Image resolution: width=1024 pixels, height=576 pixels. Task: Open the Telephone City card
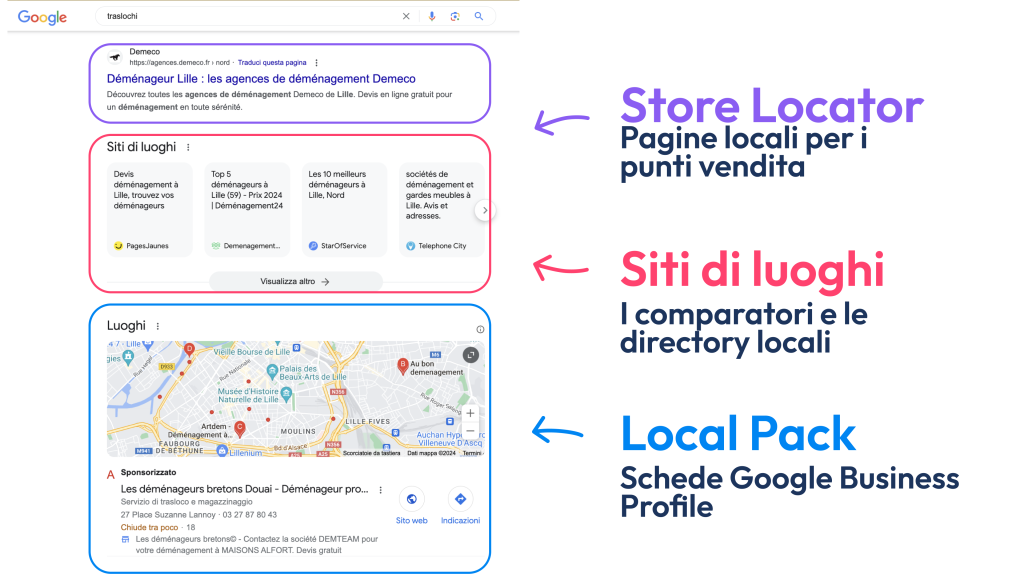441,210
